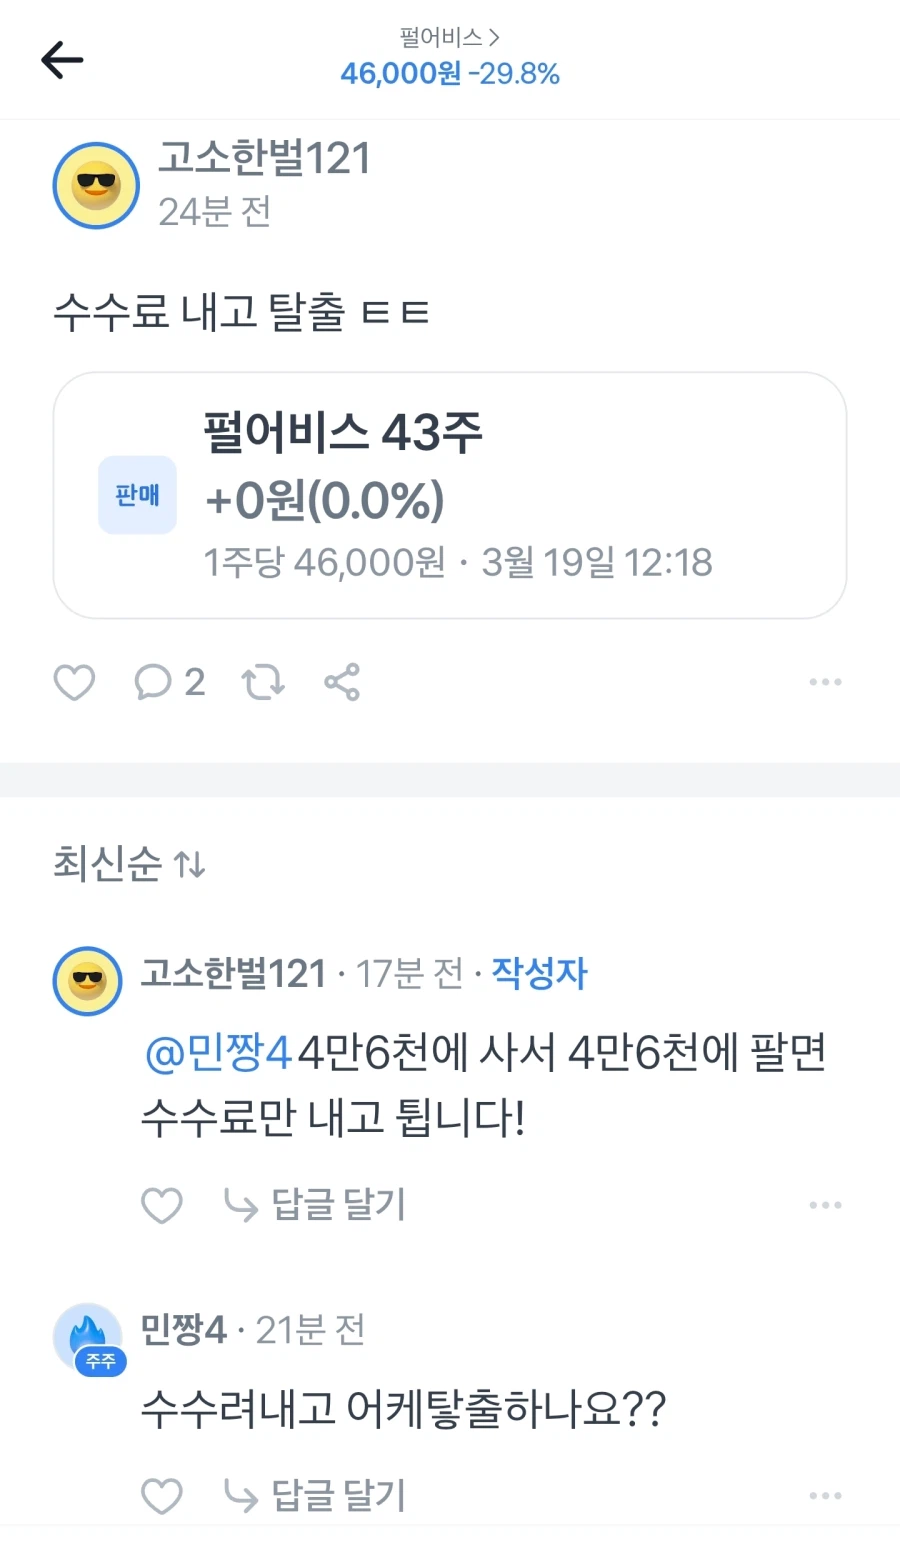Image resolution: width=900 pixels, height=1542 pixels.
Task: Toggle like on 민짱4's comment
Action: (162, 1496)
